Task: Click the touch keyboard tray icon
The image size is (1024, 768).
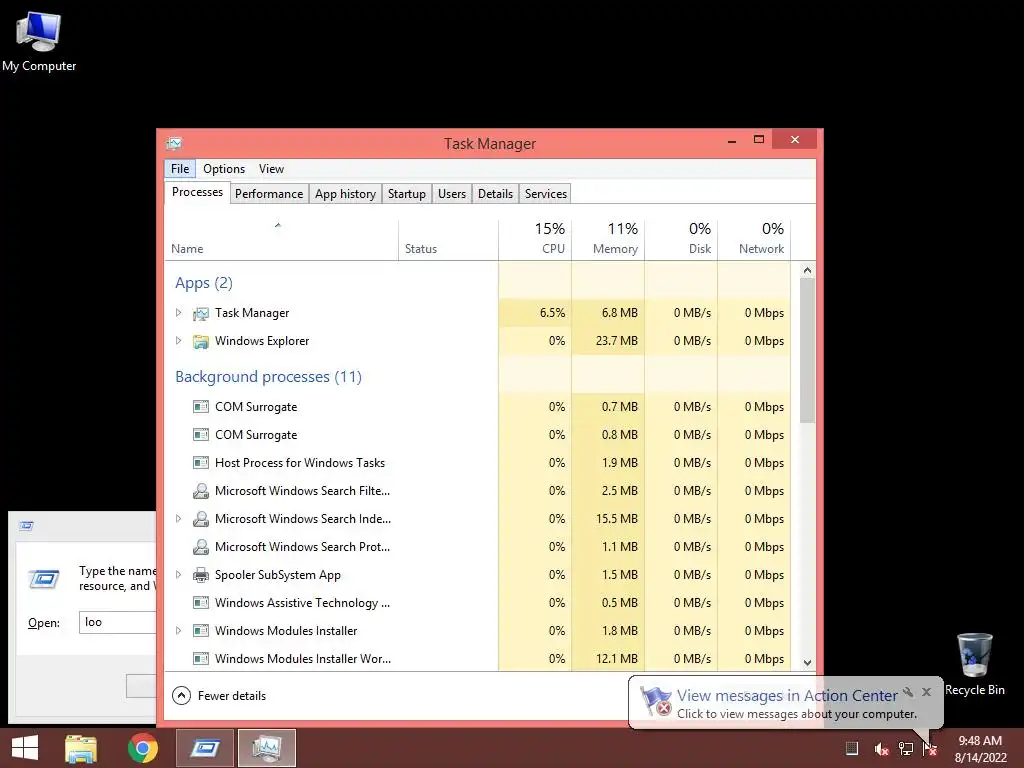Action: click(852, 748)
